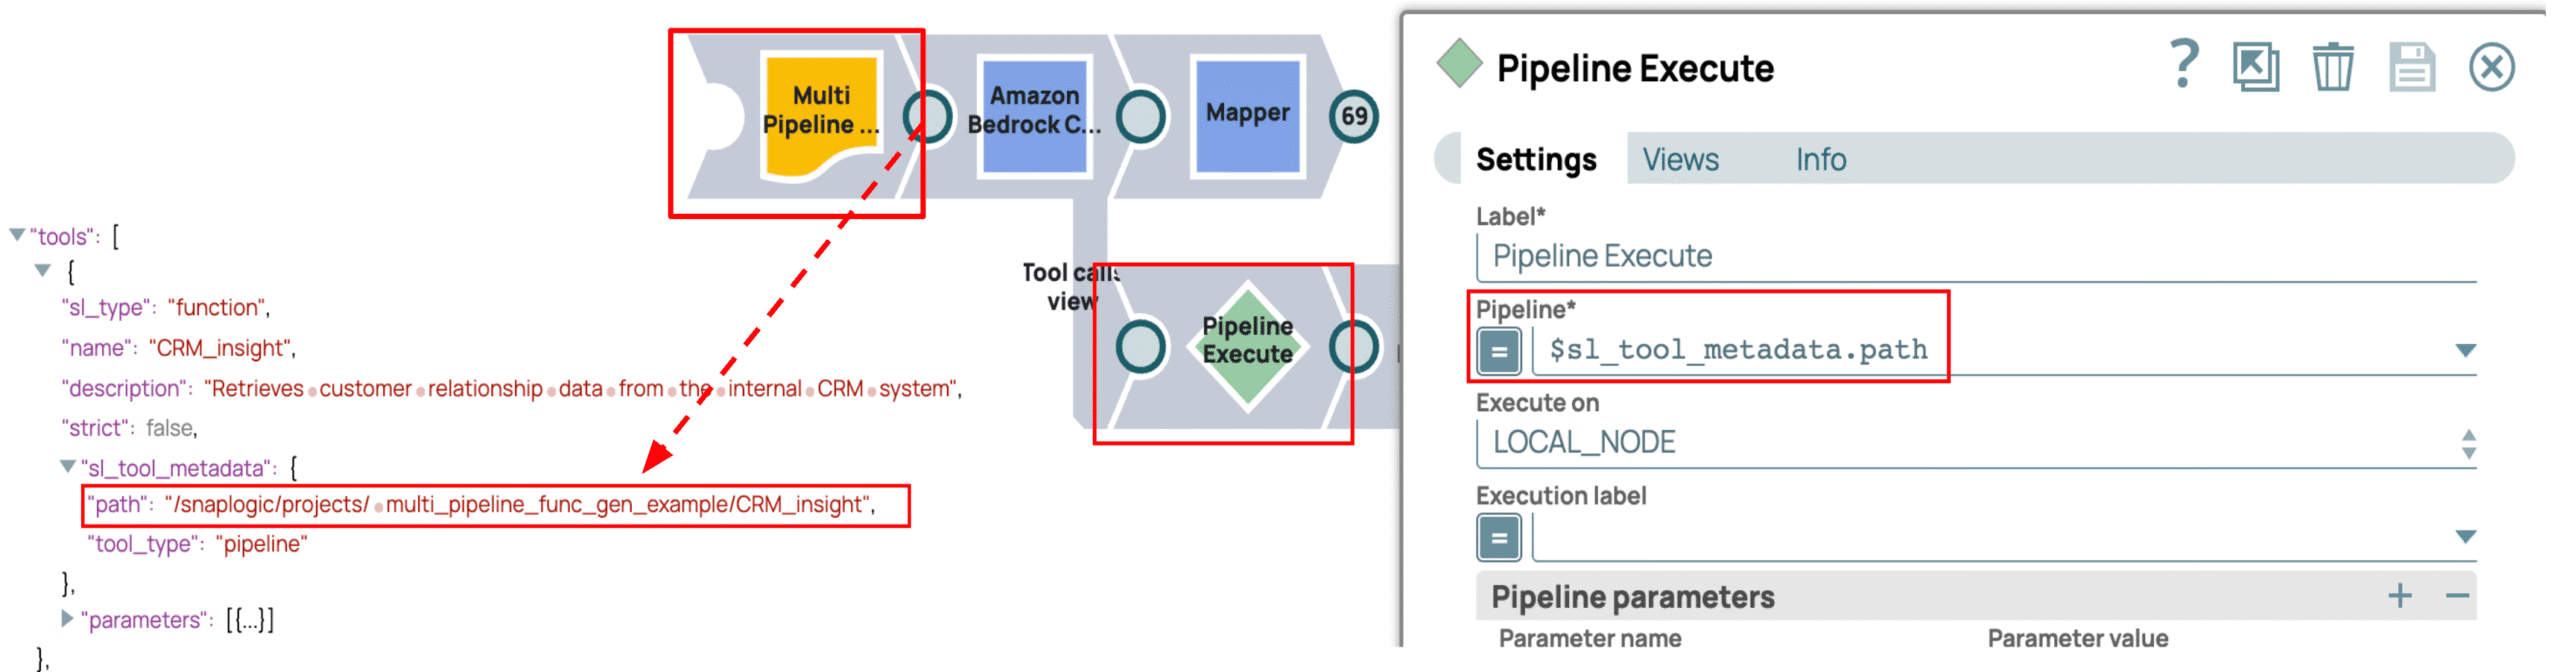Viewport: 2560px width, 672px height.
Task: Open help with the question mark icon
Action: tap(2183, 66)
